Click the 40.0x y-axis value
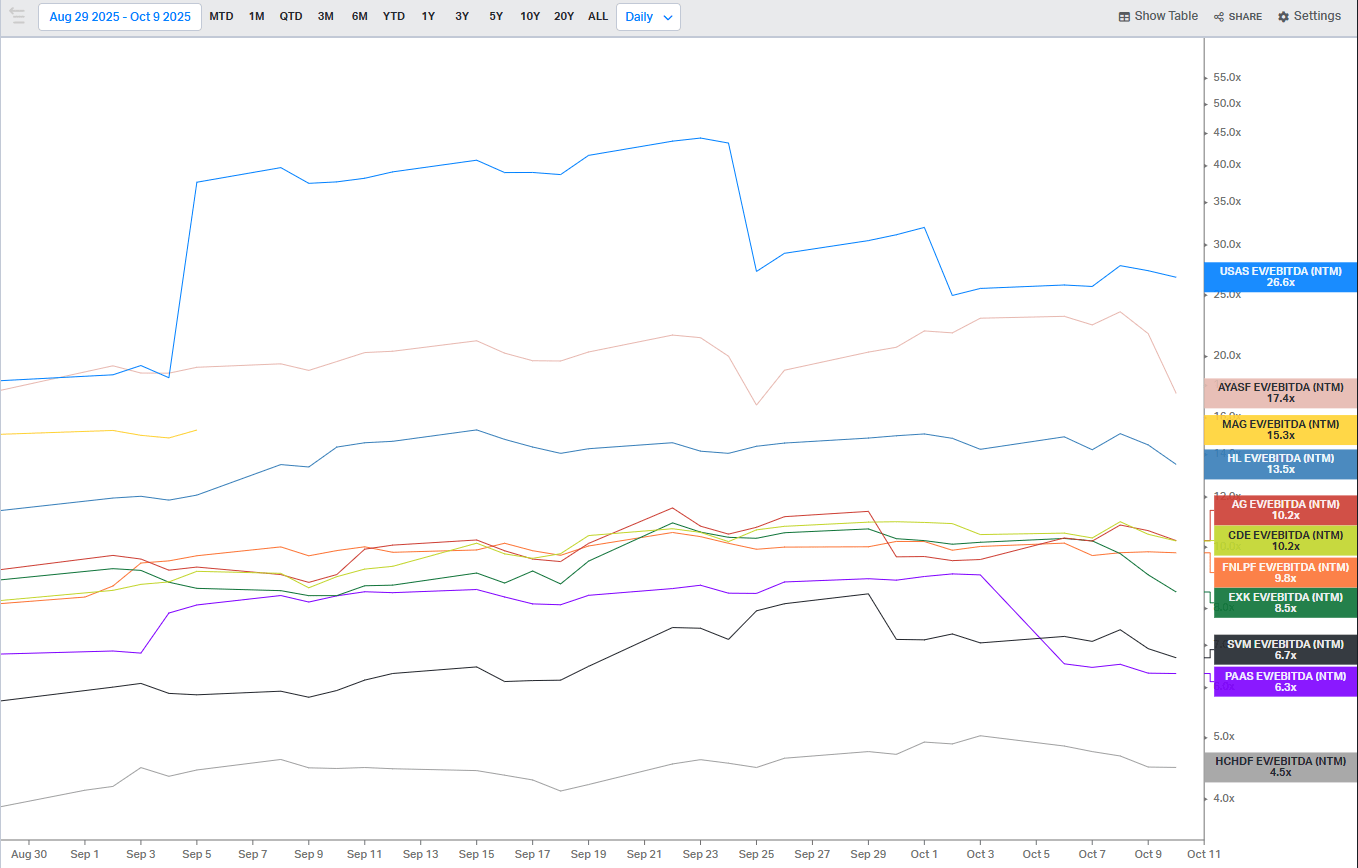Viewport: 1358px width, 868px height. pos(1227,165)
